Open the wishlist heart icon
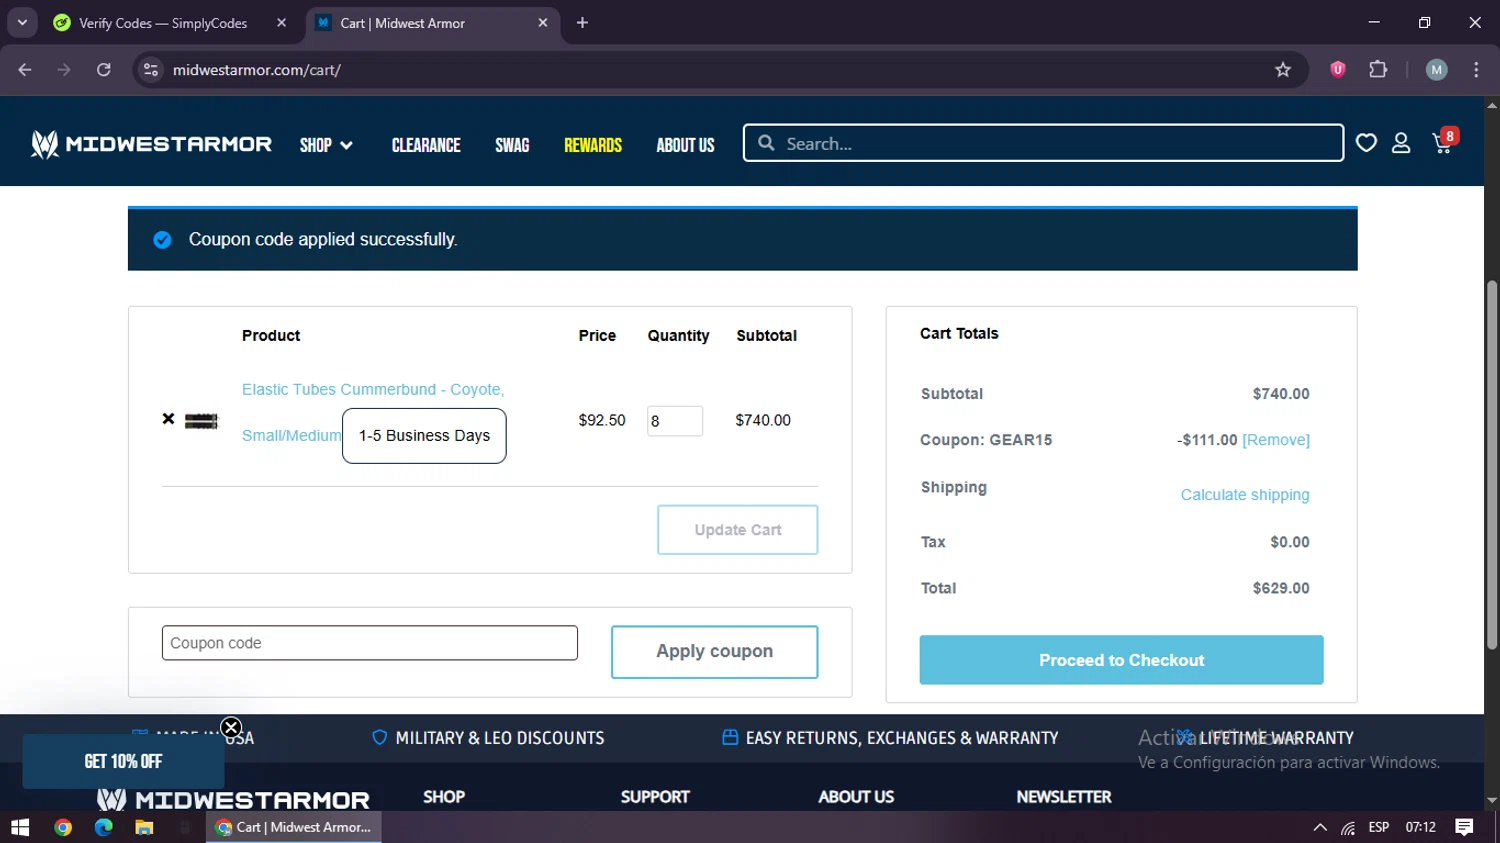This screenshot has width=1500, height=843. click(1366, 143)
